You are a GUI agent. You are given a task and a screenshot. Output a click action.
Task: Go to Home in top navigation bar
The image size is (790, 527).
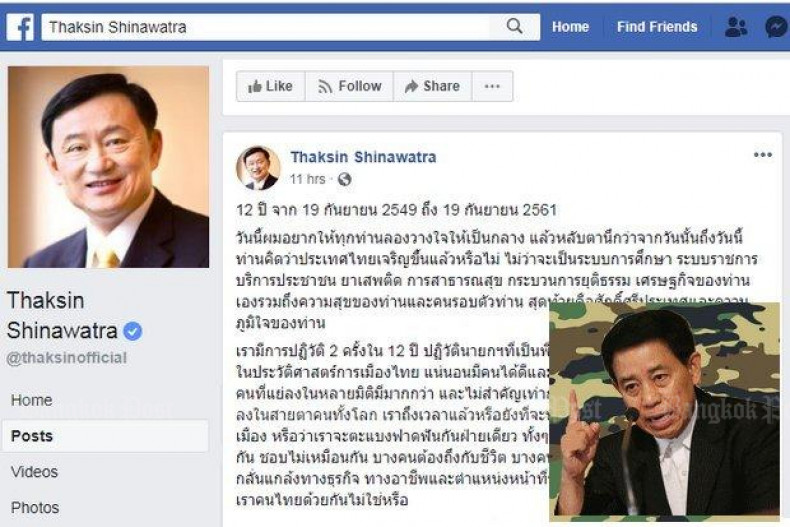coord(570,27)
